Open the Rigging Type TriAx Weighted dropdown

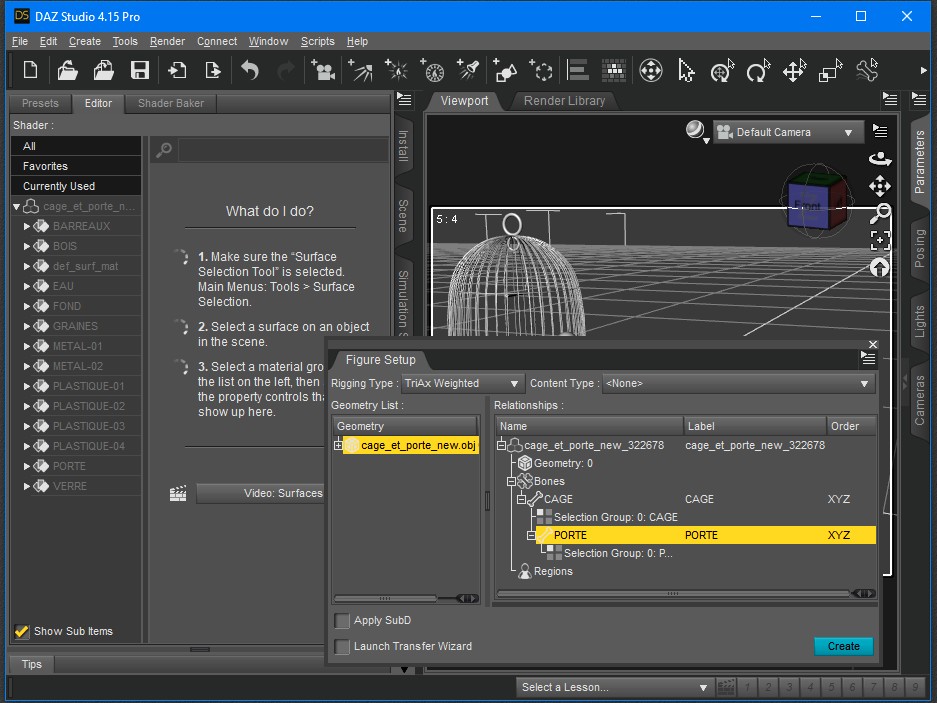[462, 383]
